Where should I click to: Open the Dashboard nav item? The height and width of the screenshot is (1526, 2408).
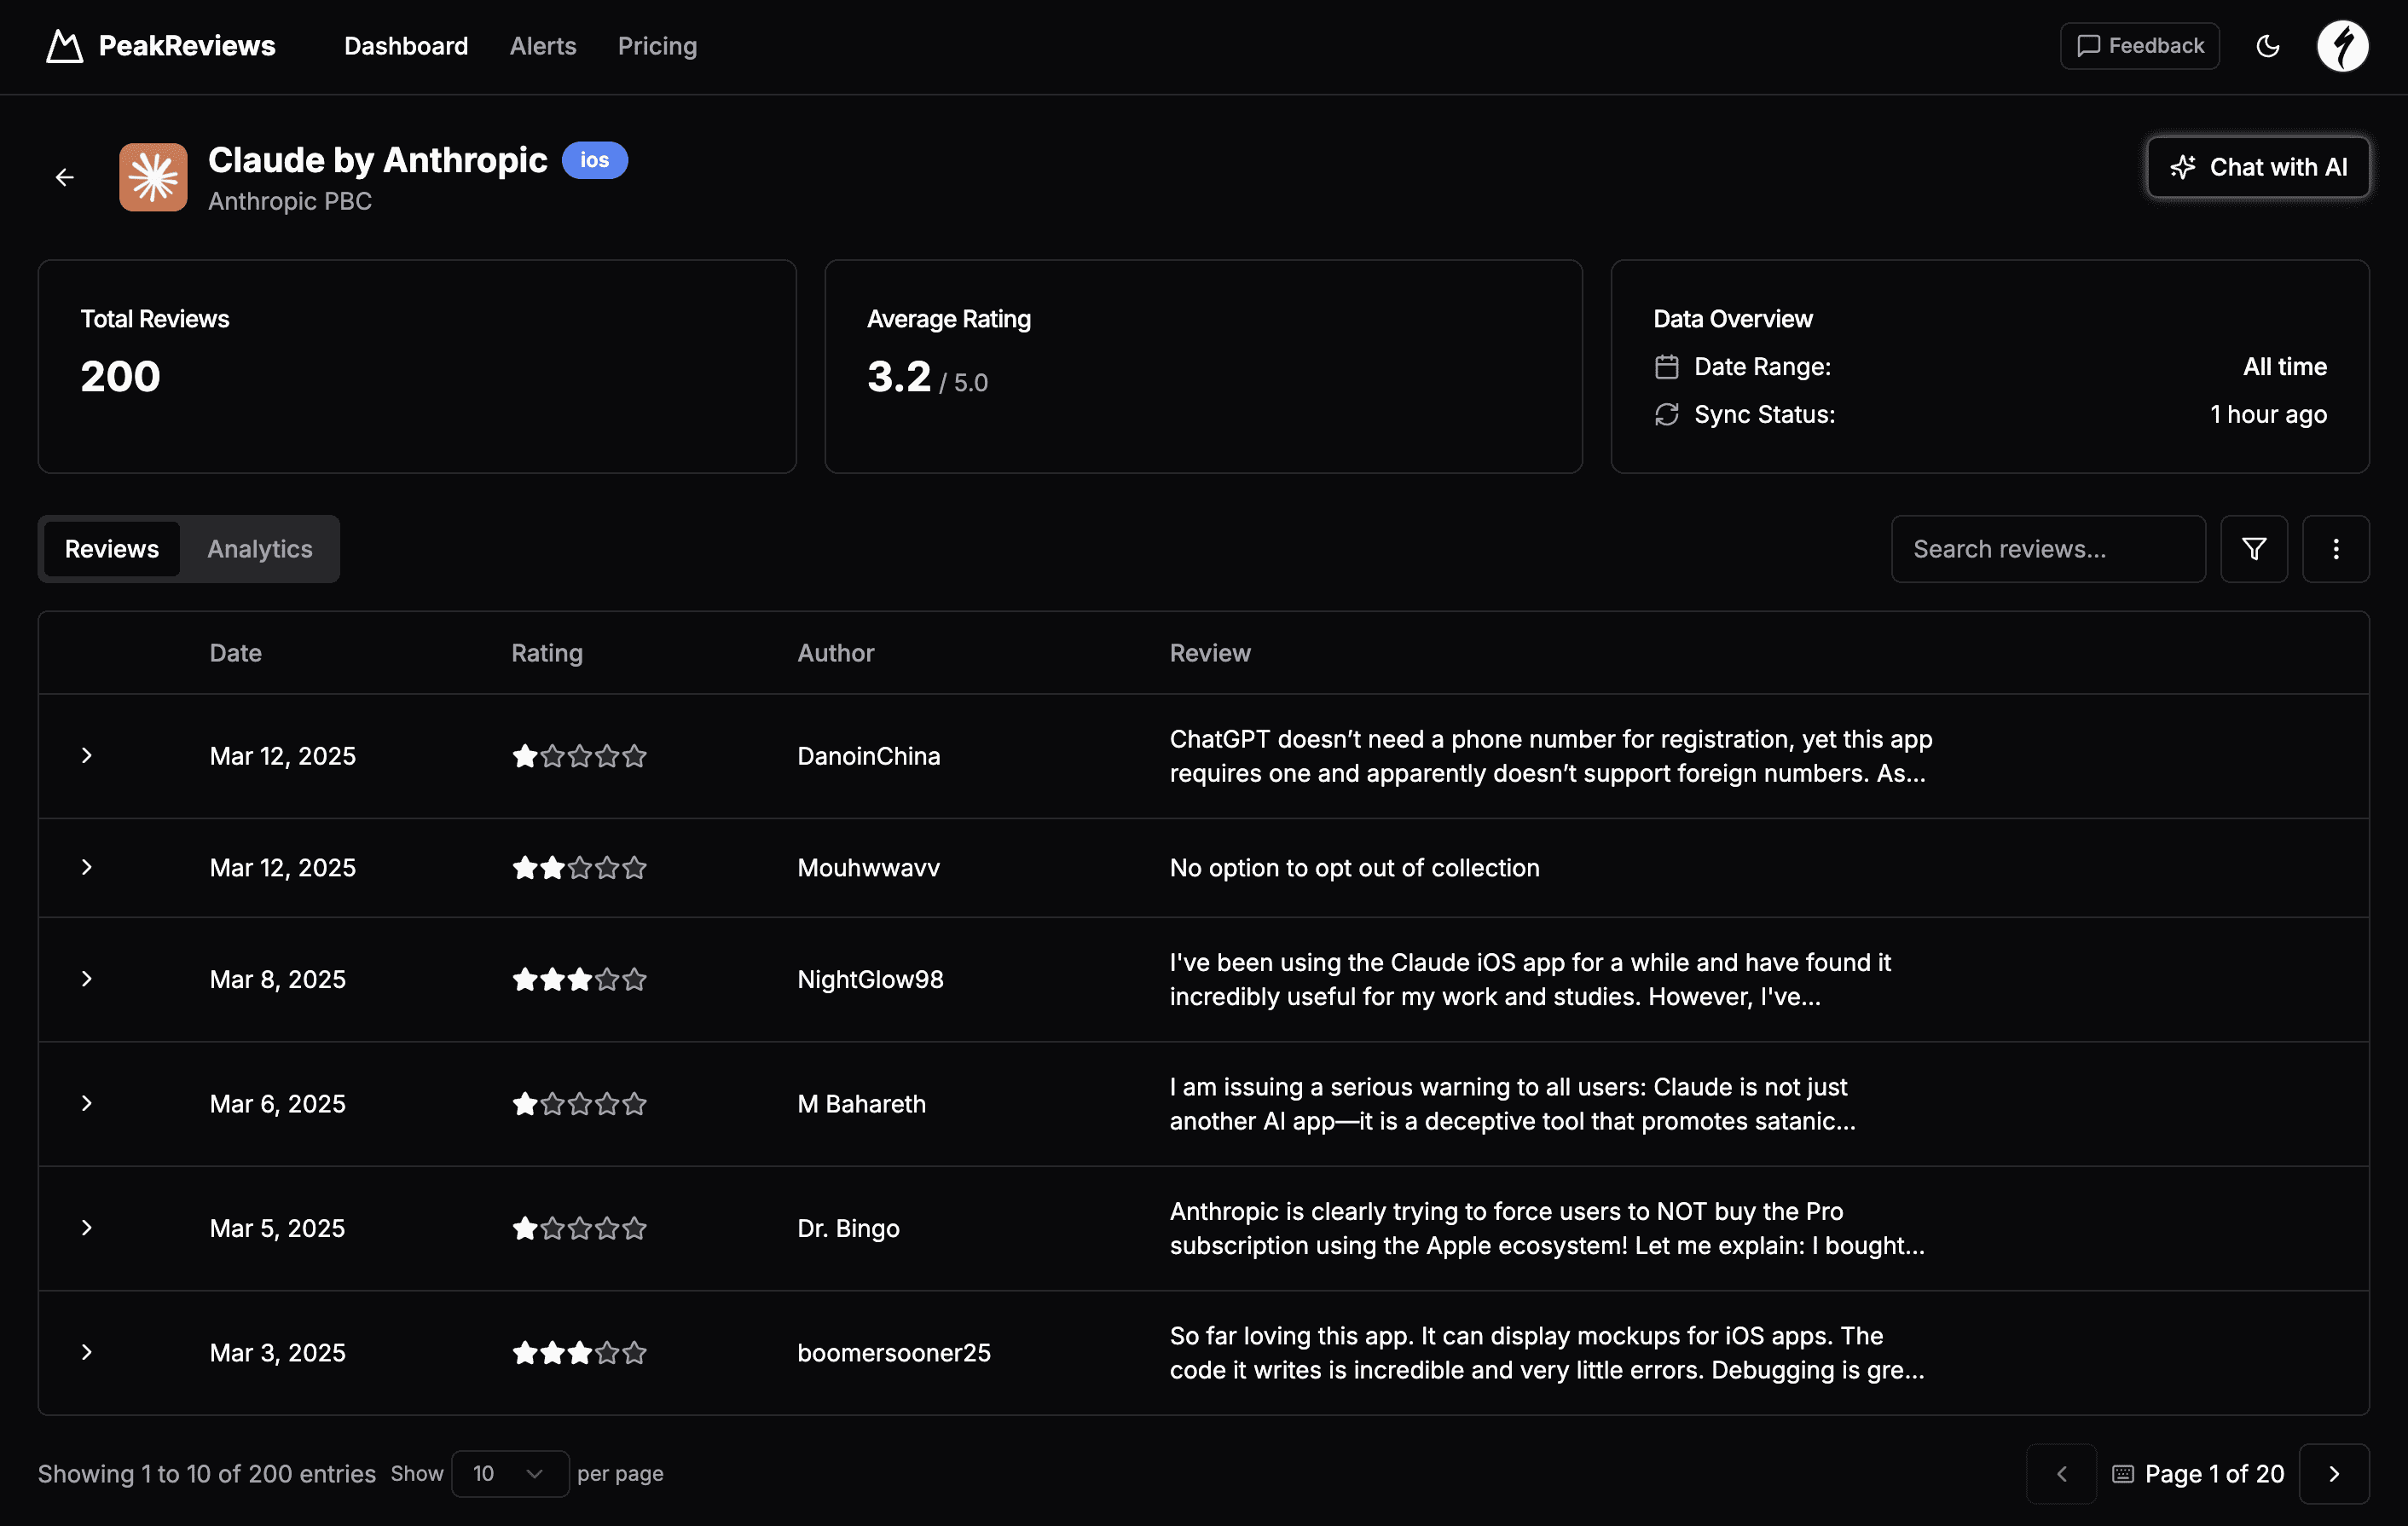click(x=406, y=46)
